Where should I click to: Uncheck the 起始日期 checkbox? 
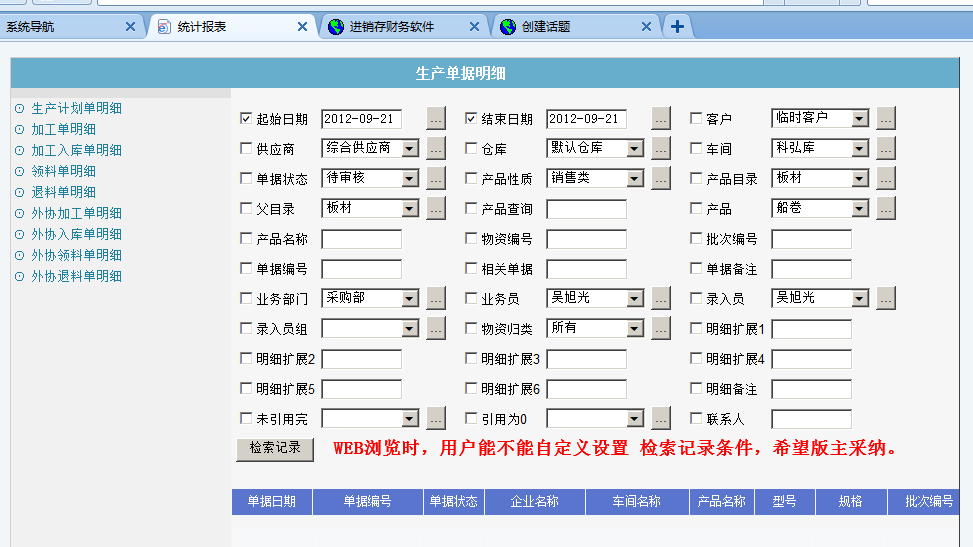click(246, 119)
